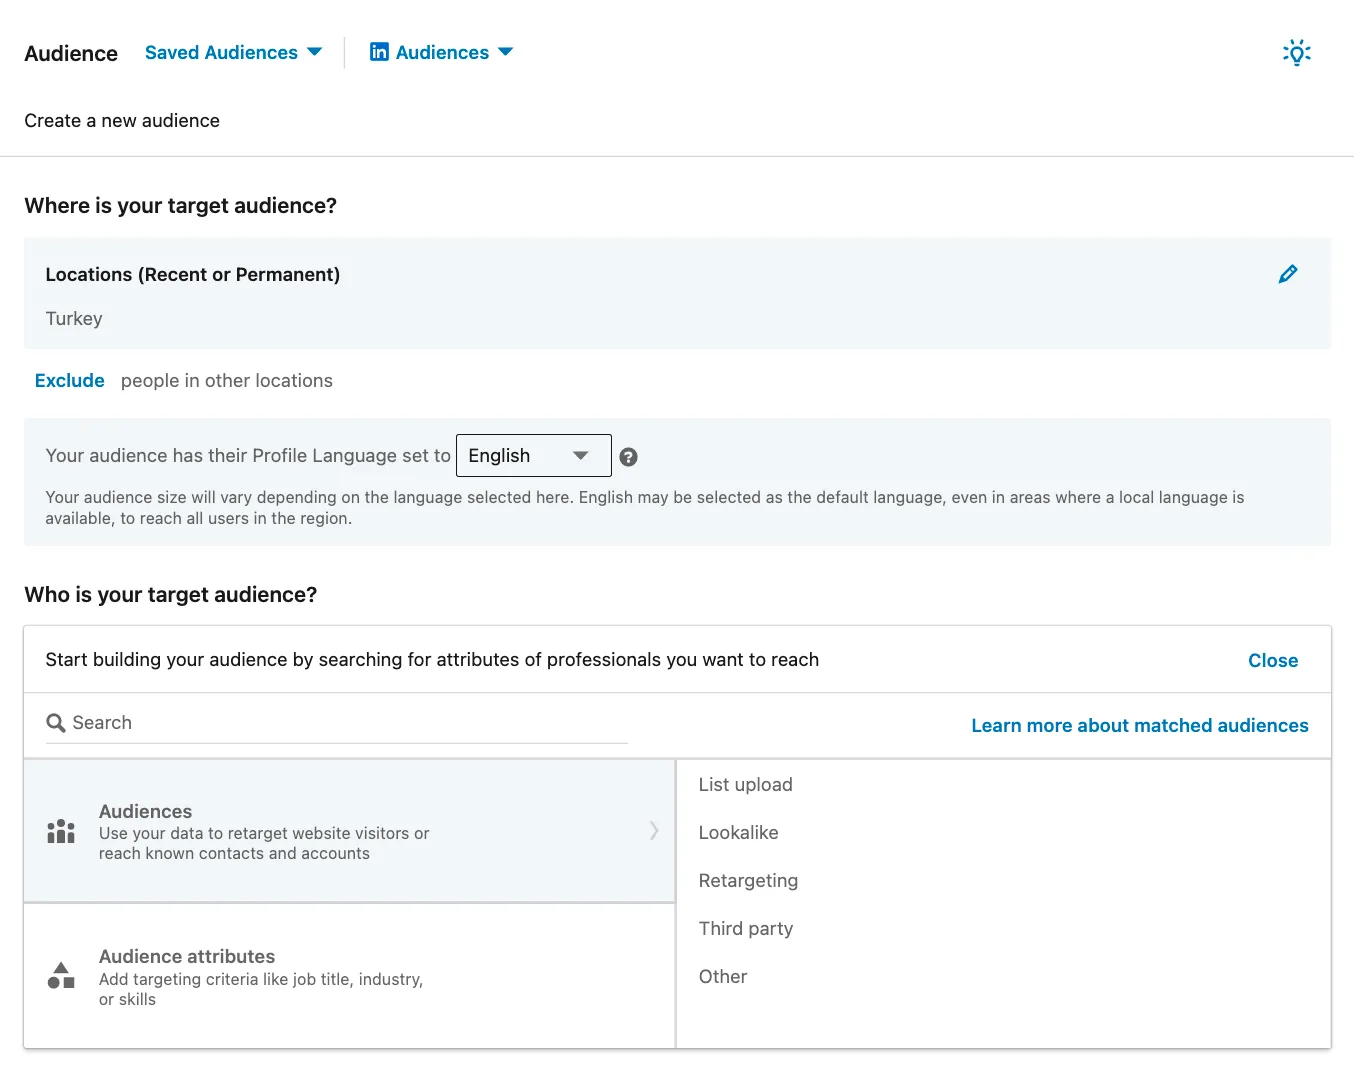Viewport: 1354px width, 1070px height.
Task: Open the Saved Audiences dropdown
Action: click(233, 53)
